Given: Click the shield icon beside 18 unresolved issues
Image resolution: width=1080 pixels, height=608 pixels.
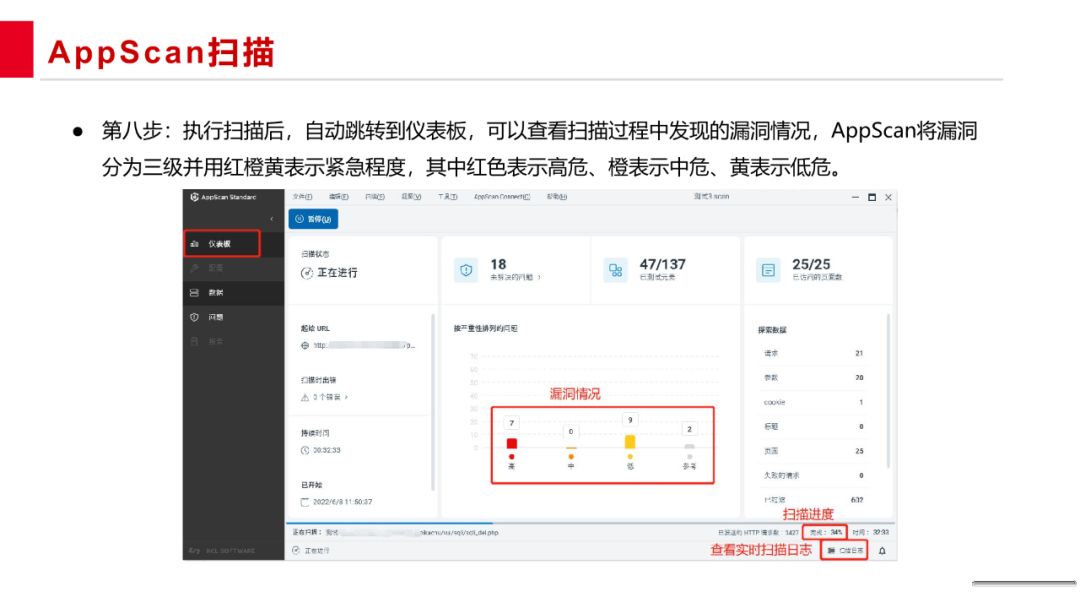Looking at the screenshot, I should coord(466,270).
